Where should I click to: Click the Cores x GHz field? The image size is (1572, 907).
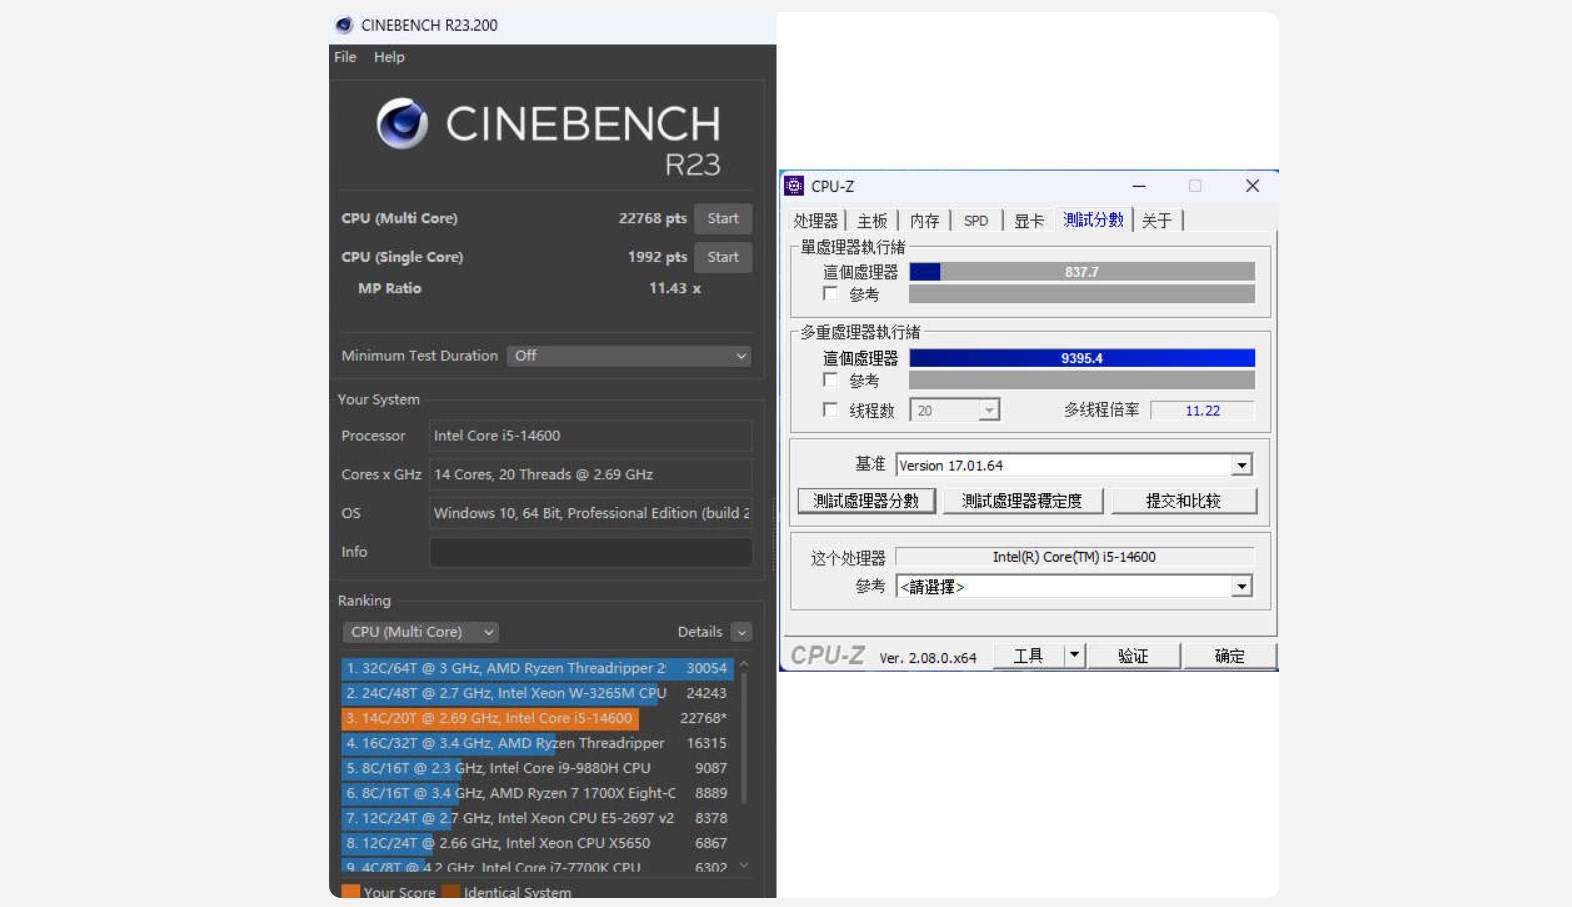pyautogui.click(x=591, y=474)
